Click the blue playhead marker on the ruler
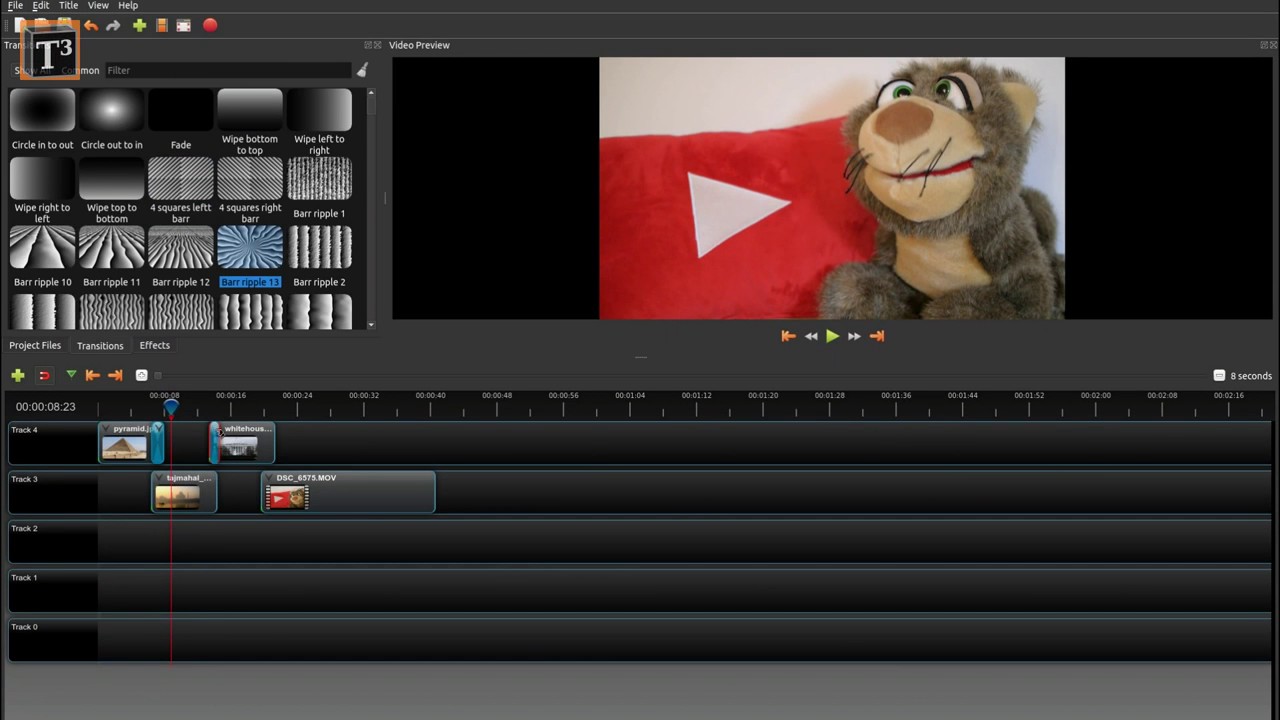1280x720 pixels. coord(171,406)
